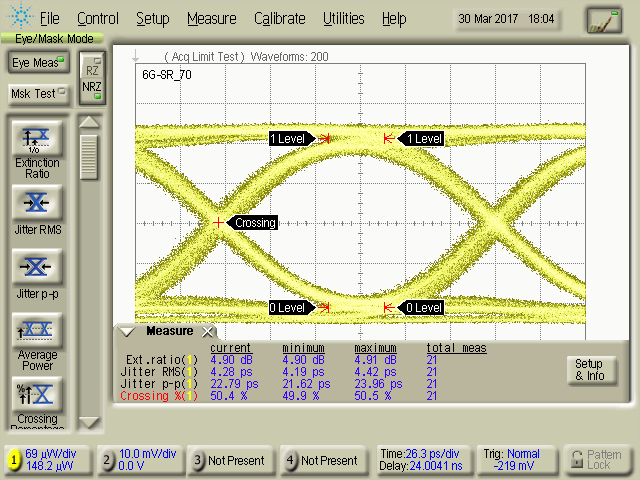The height and width of the screenshot is (480, 640).
Task: Open the Setup & Info dialog
Action: pos(590,370)
